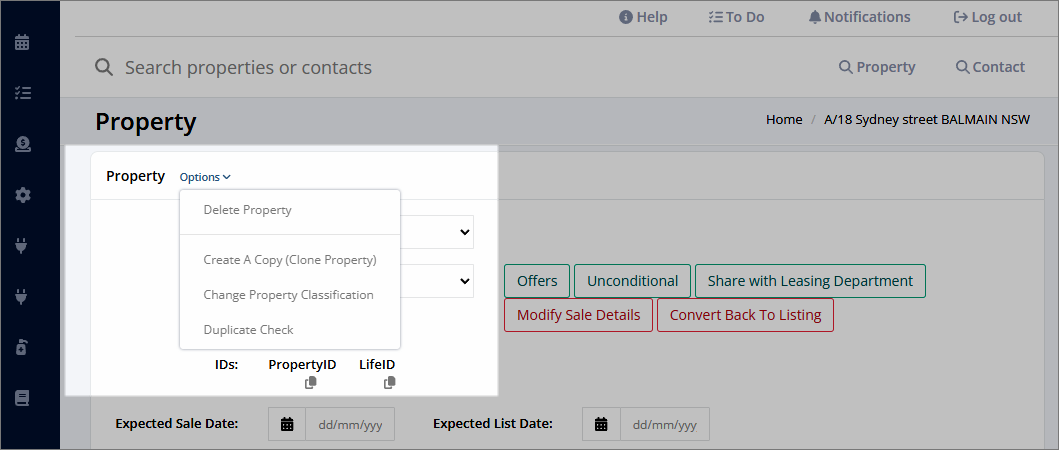Collapse the Options dropdown next to Property
Viewport: 1059px width, 450px height.
pyautogui.click(x=205, y=177)
